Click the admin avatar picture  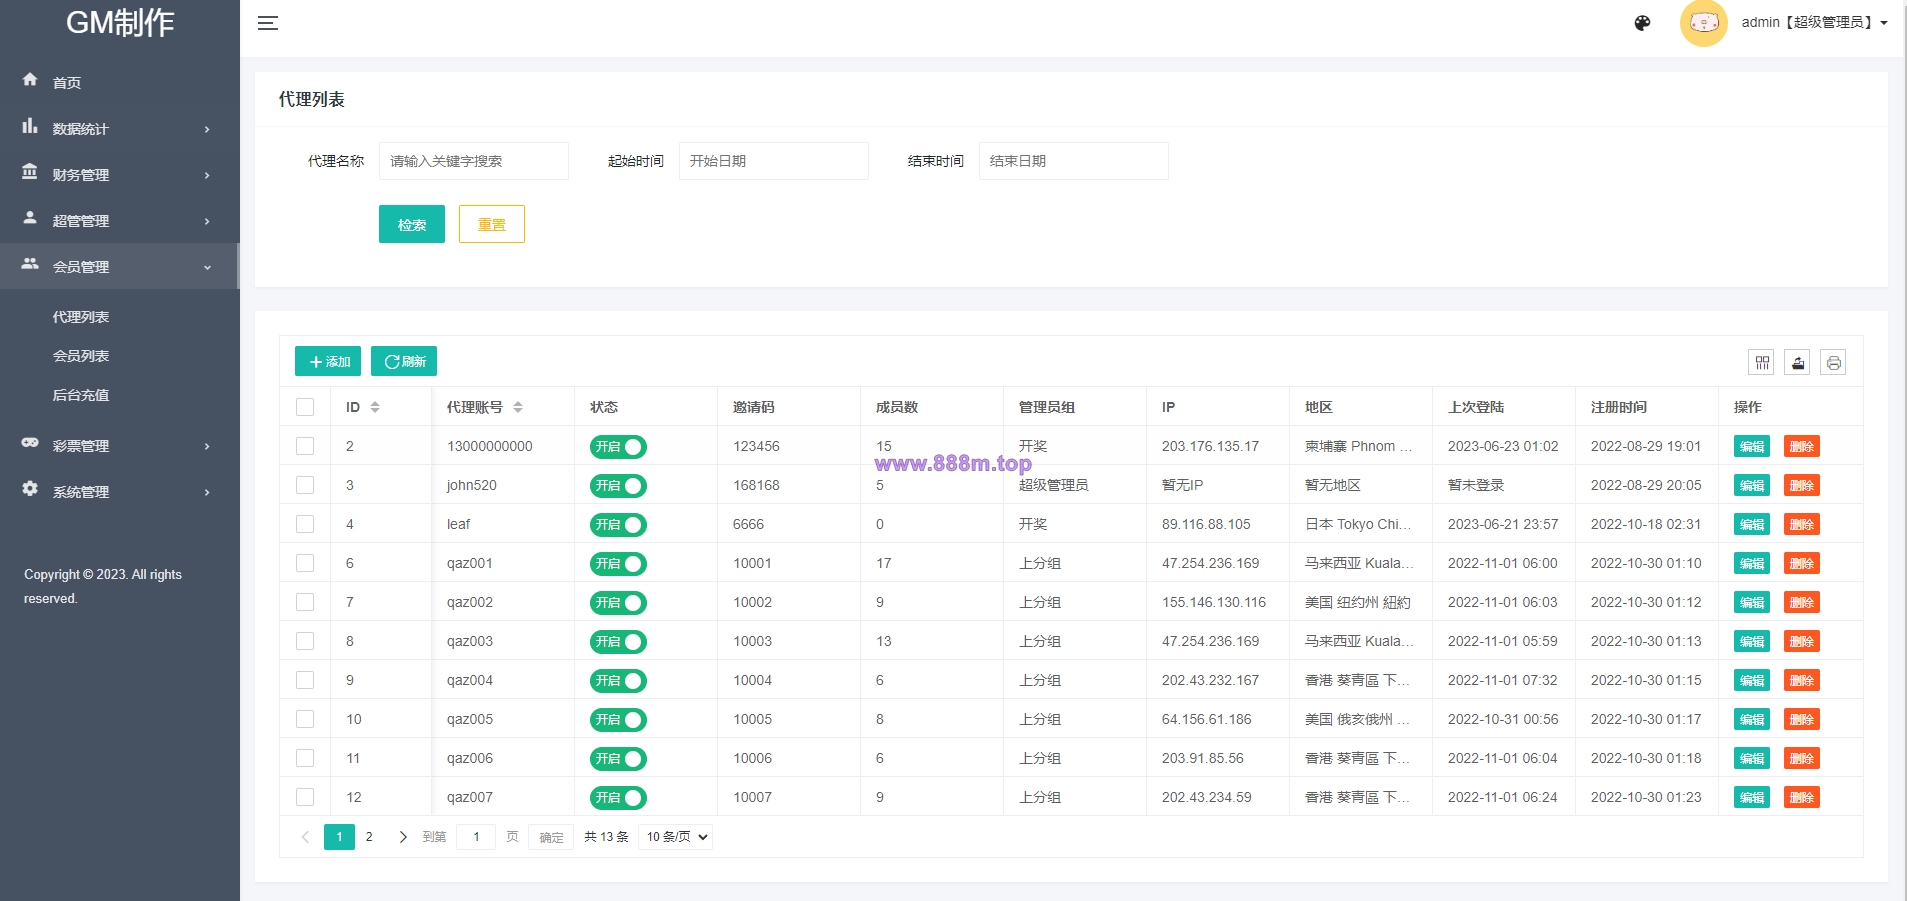click(1704, 23)
